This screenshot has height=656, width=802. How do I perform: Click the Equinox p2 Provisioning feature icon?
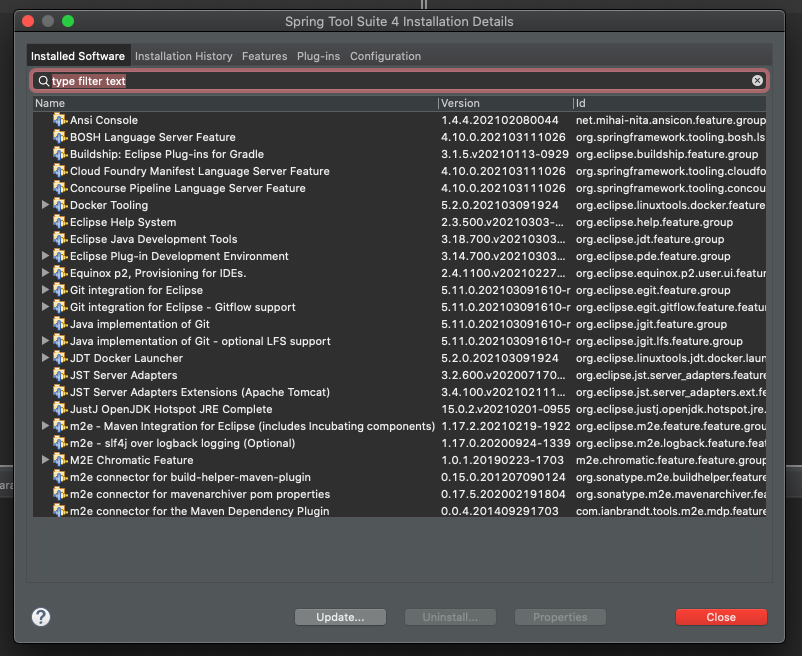tap(60, 273)
